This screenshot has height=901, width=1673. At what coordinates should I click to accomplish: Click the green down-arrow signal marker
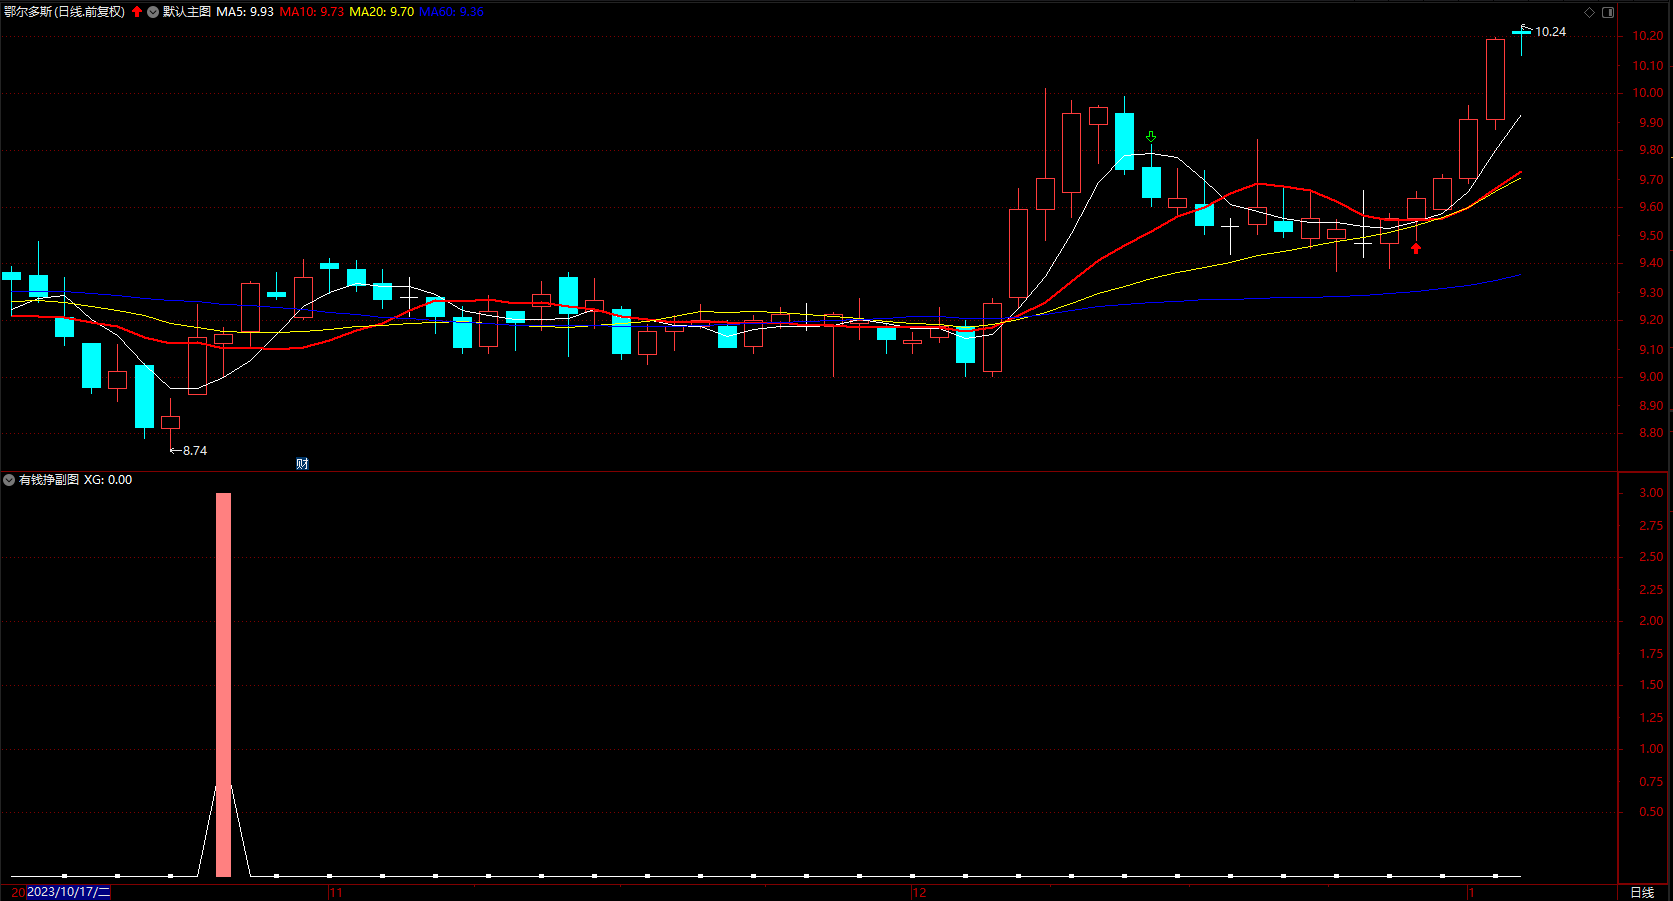[x=1151, y=137]
